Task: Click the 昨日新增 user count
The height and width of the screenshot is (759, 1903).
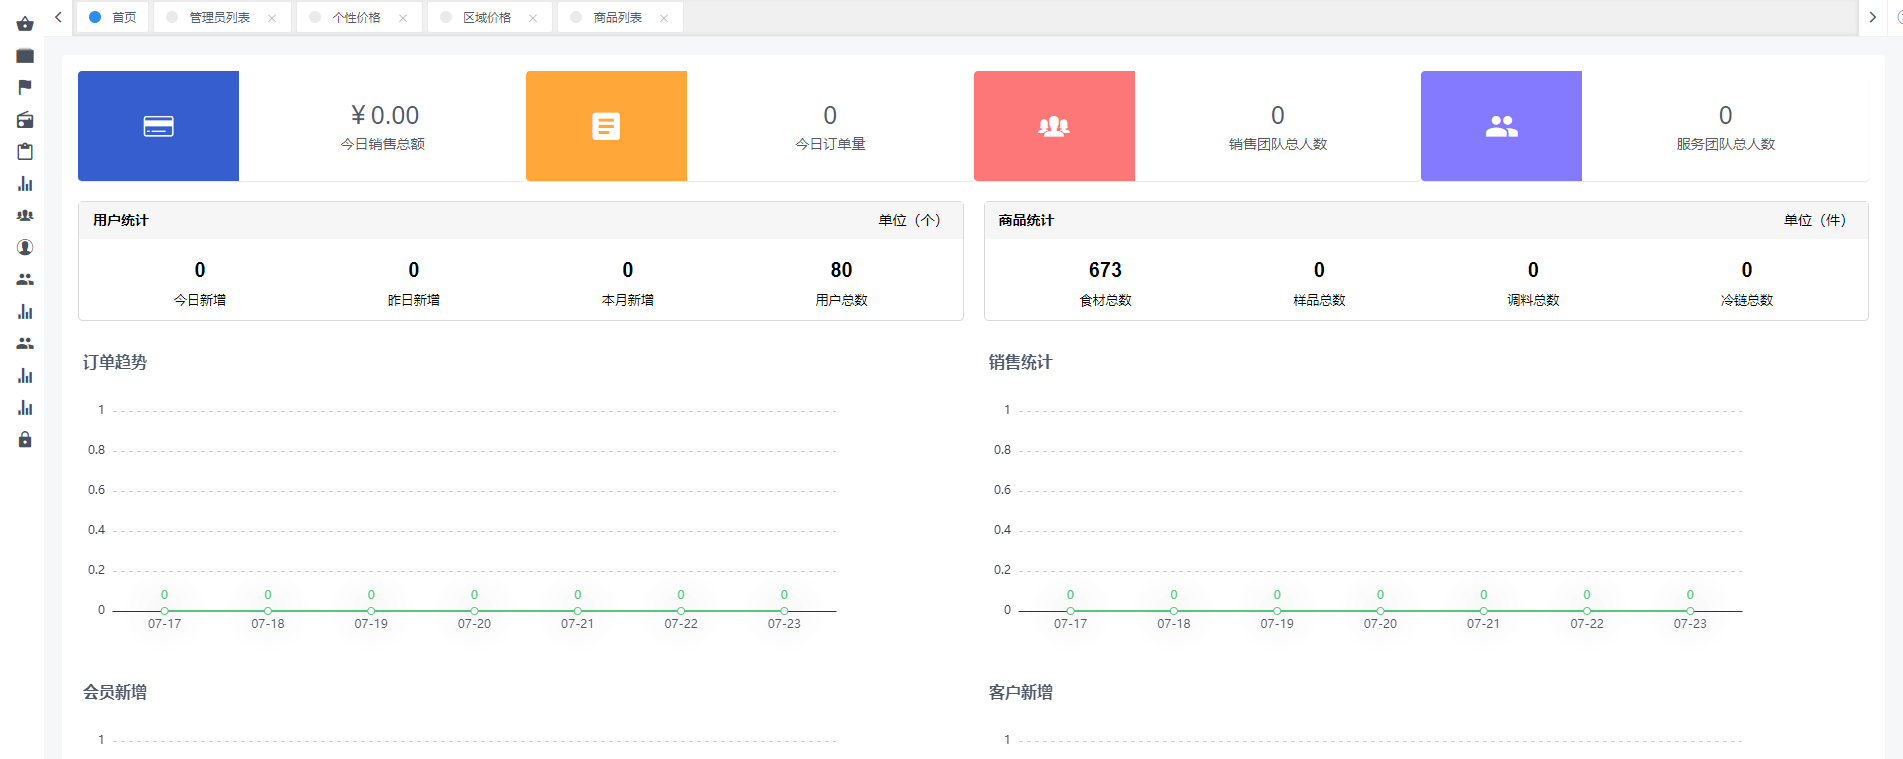Action: (x=414, y=270)
